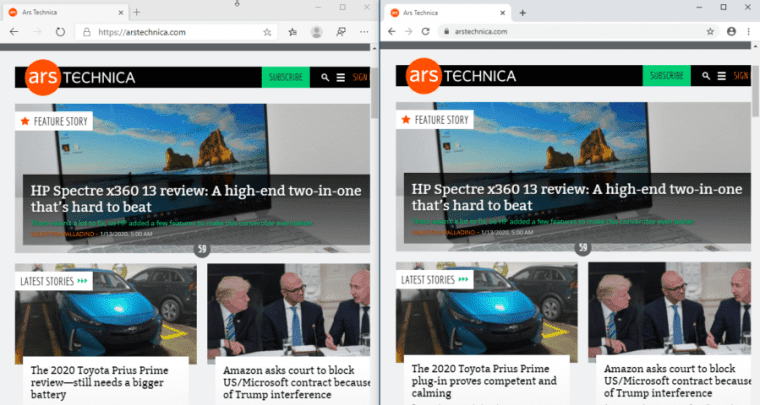Reload the page in the Chrome window
Image resolution: width=760 pixels, height=405 pixels.
tap(426, 31)
